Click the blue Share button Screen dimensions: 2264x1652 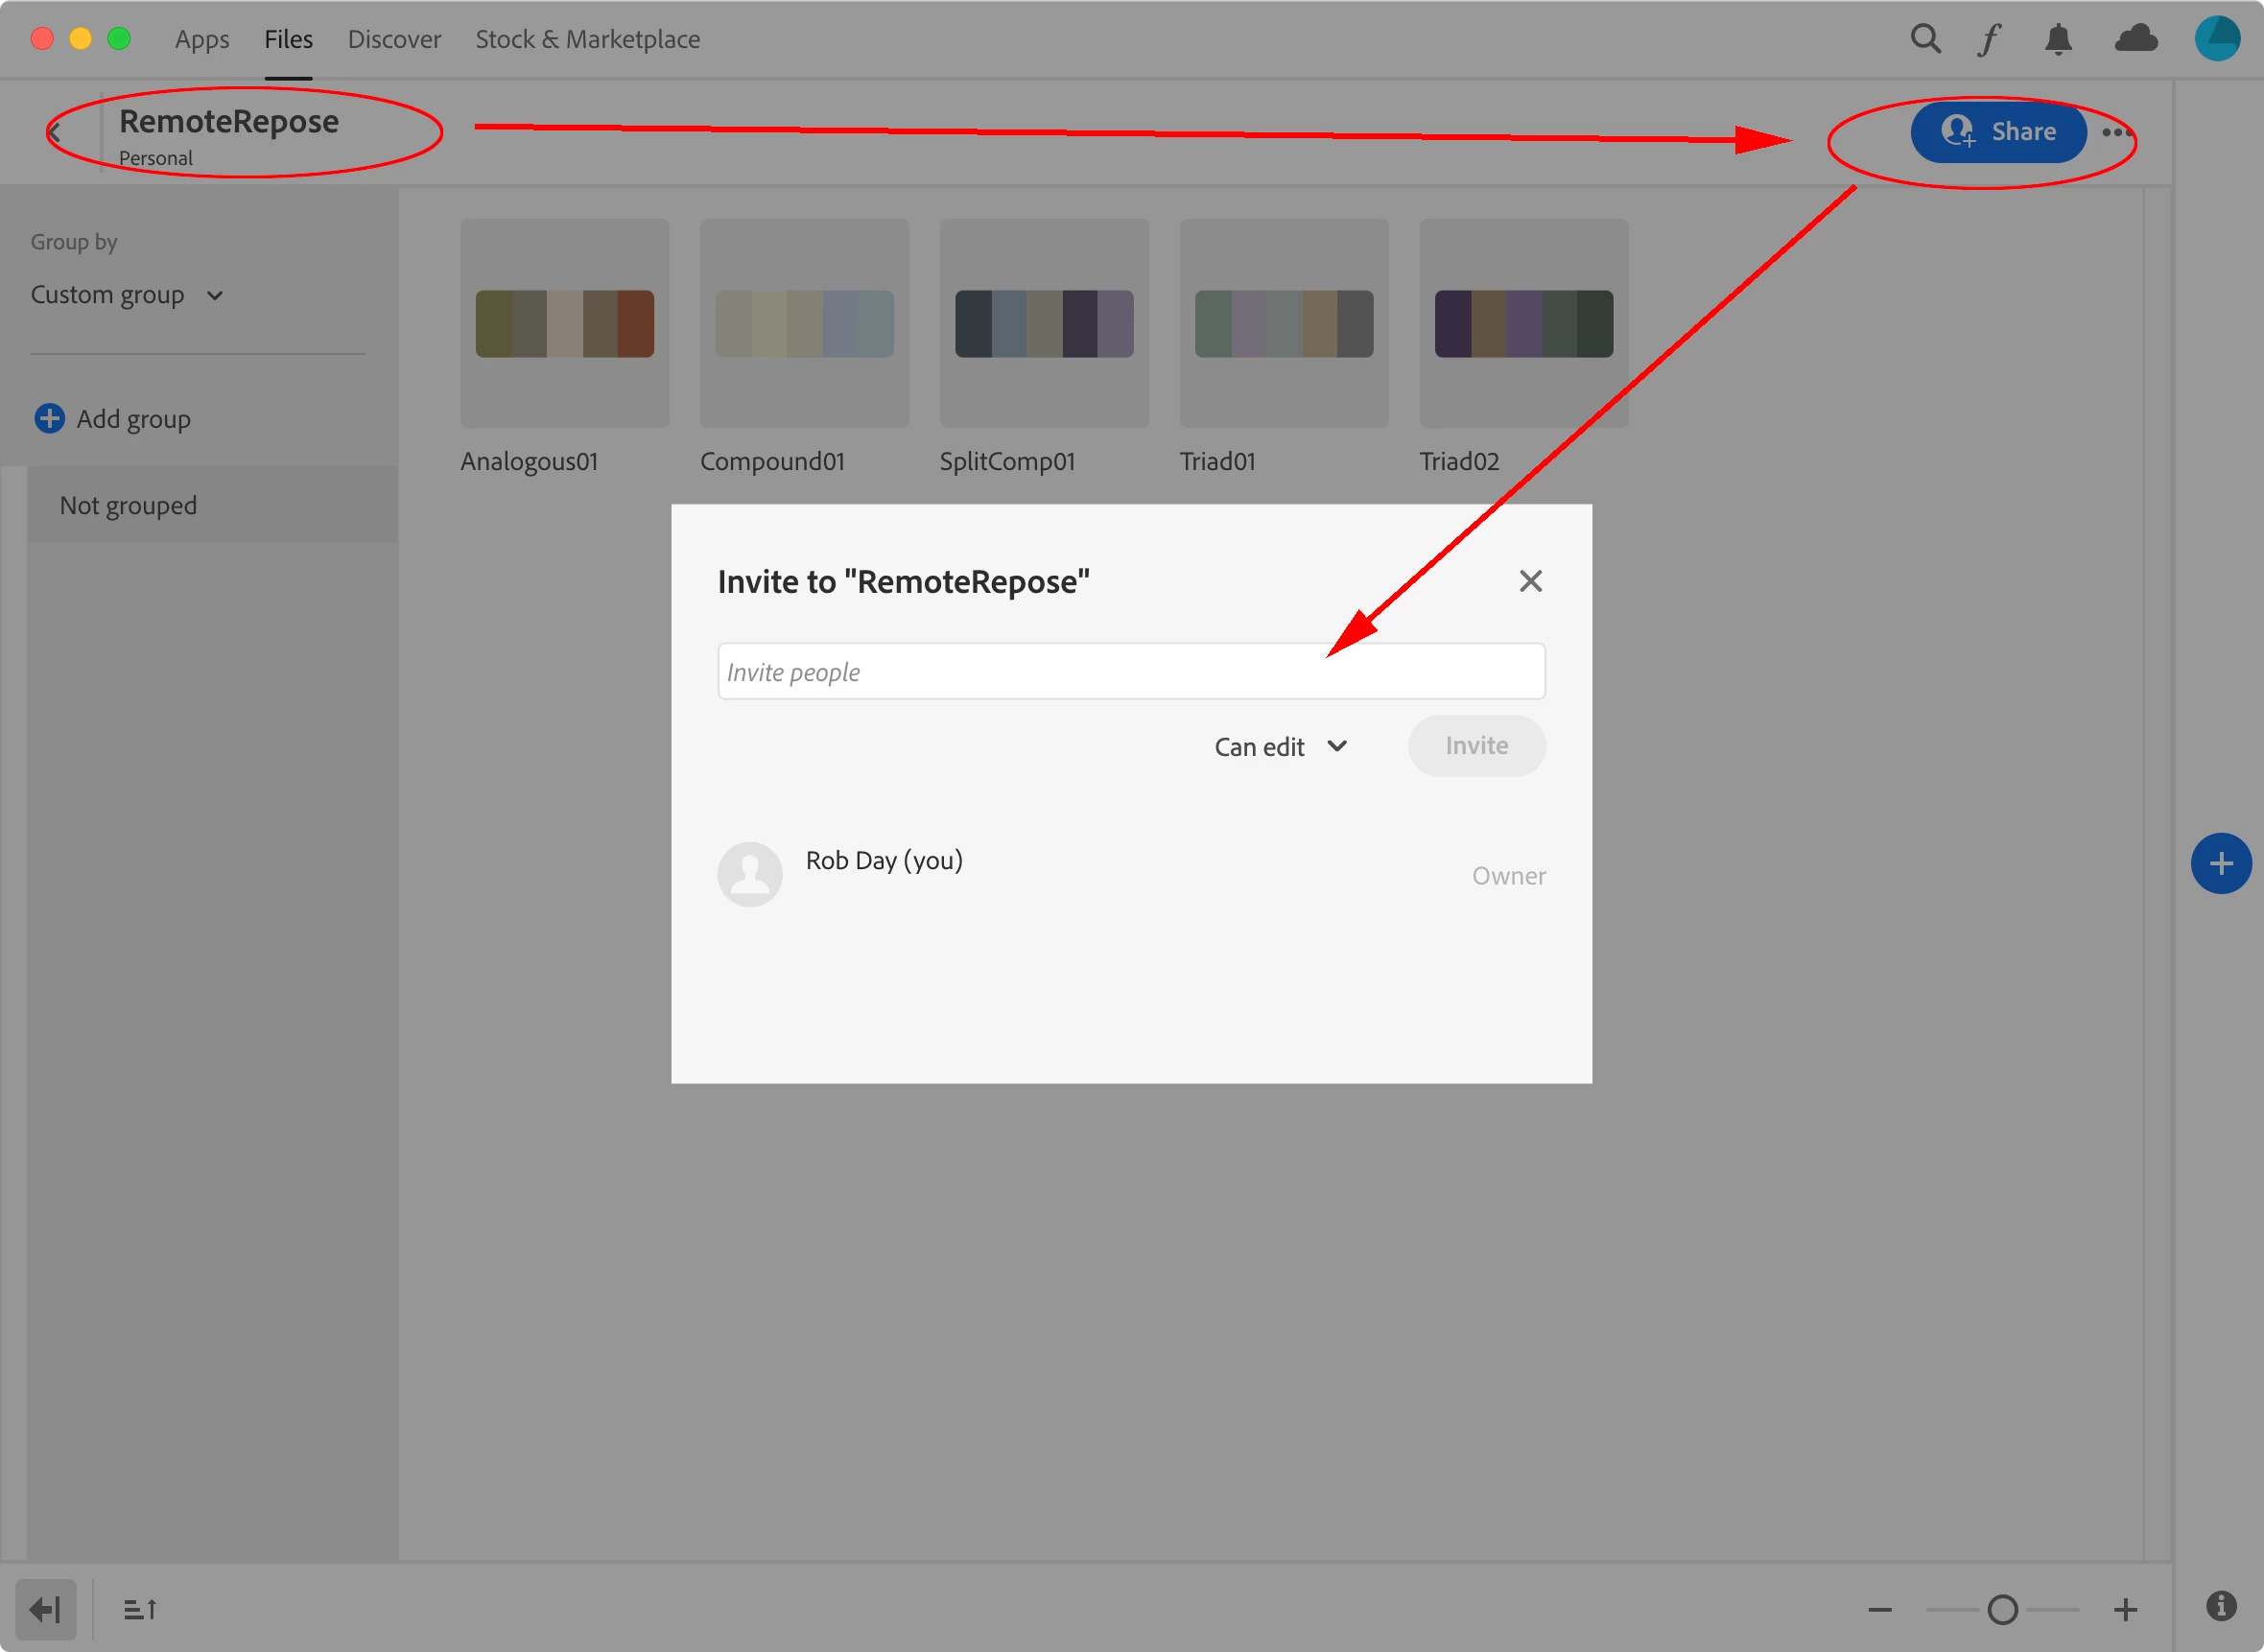pyautogui.click(x=1997, y=131)
